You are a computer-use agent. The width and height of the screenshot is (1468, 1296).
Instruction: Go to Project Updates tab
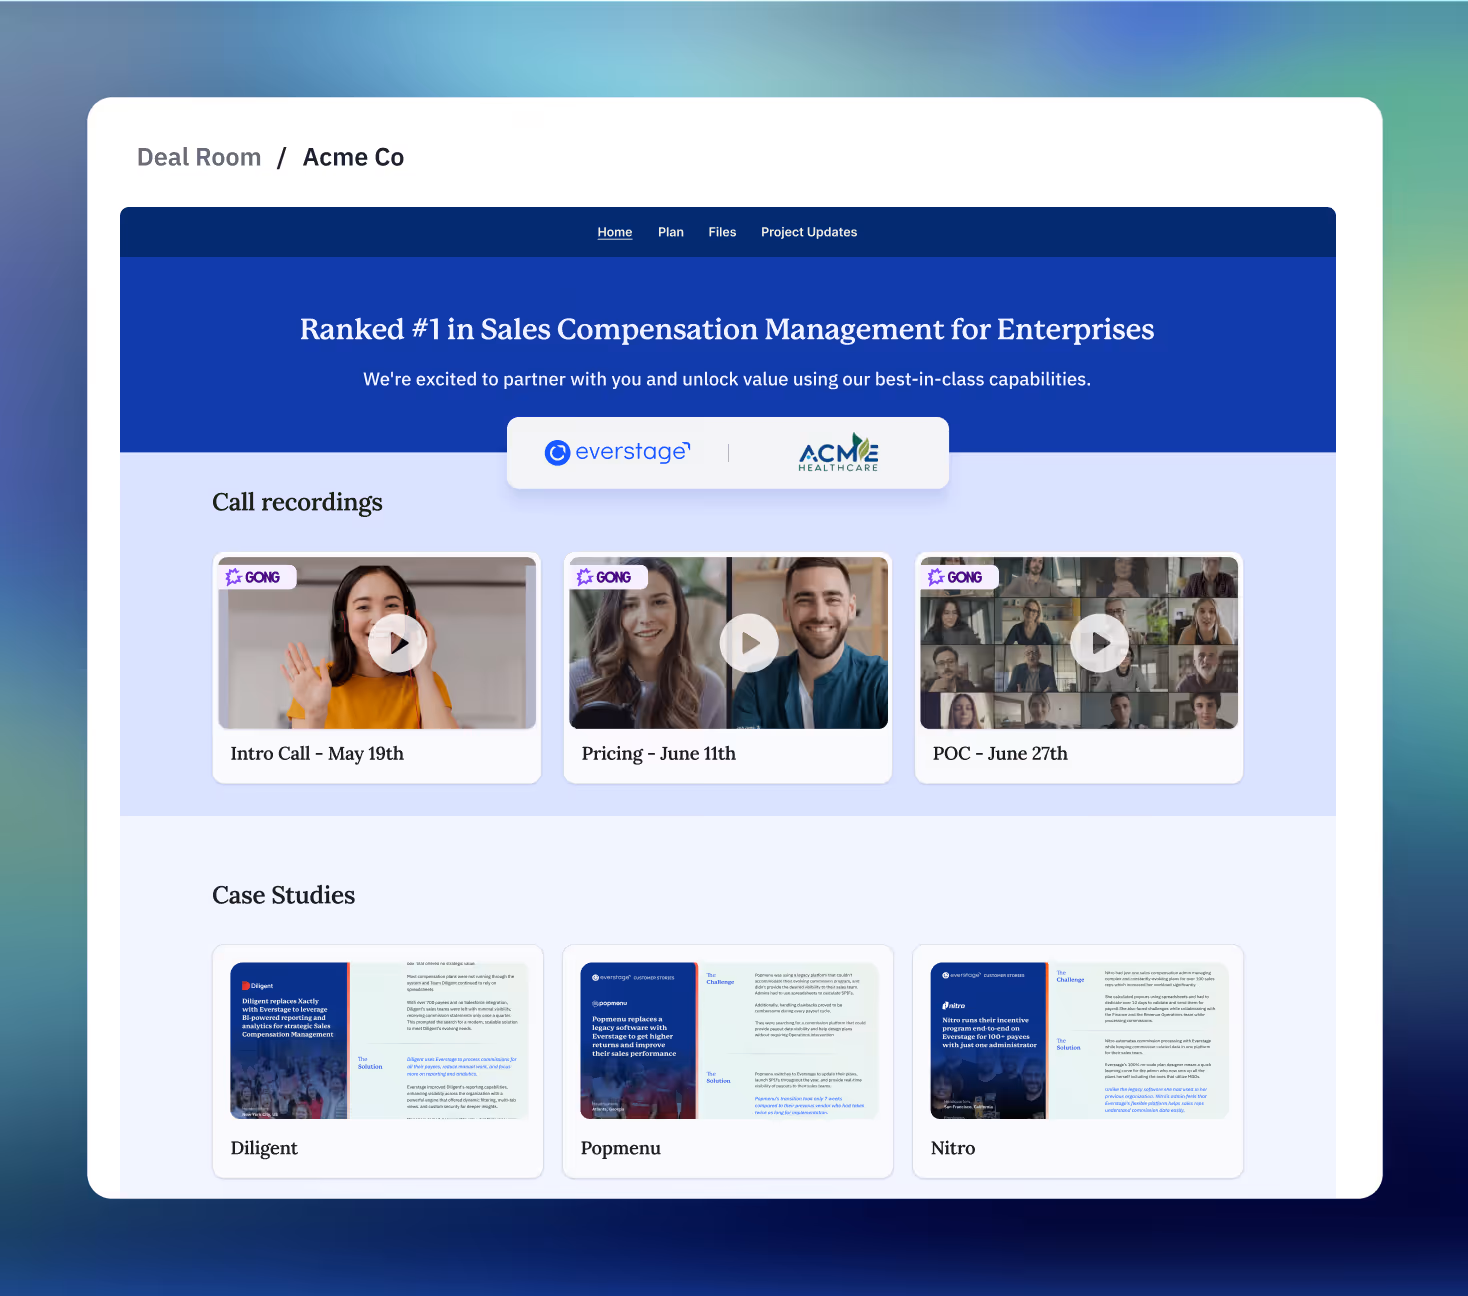(x=809, y=232)
